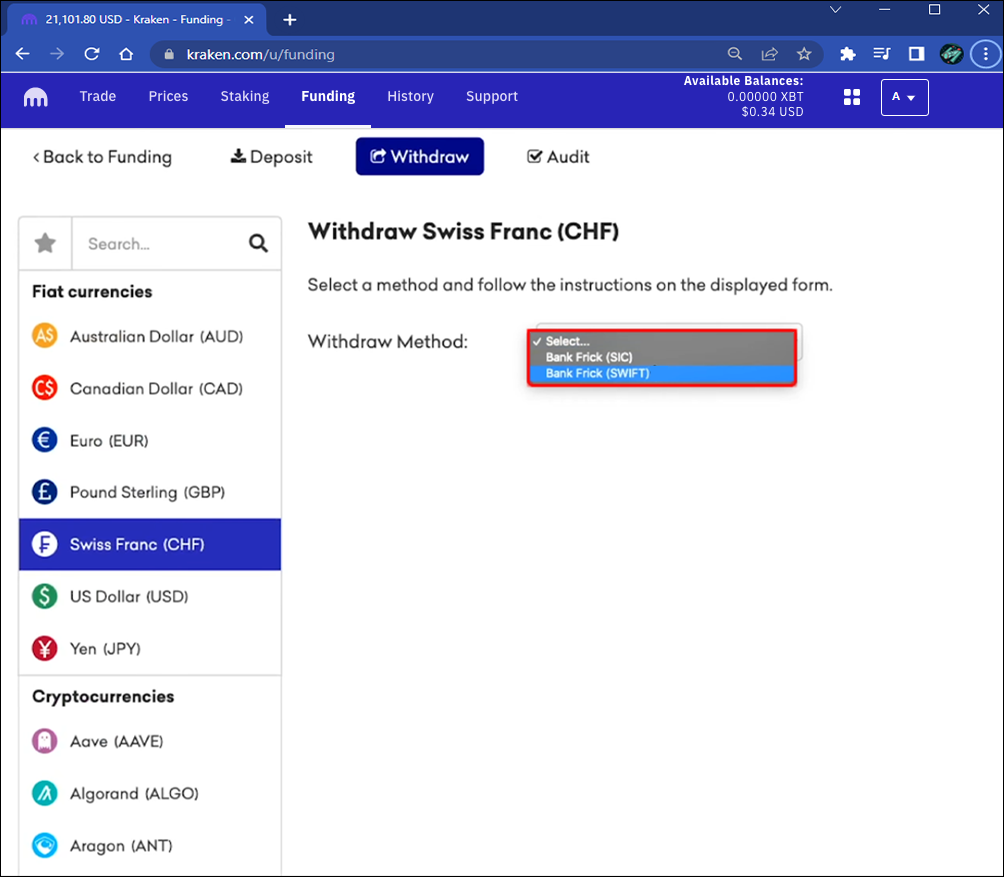This screenshot has height=877, width=1004.
Task: Bookmark page with star icon
Action: (x=804, y=54)
